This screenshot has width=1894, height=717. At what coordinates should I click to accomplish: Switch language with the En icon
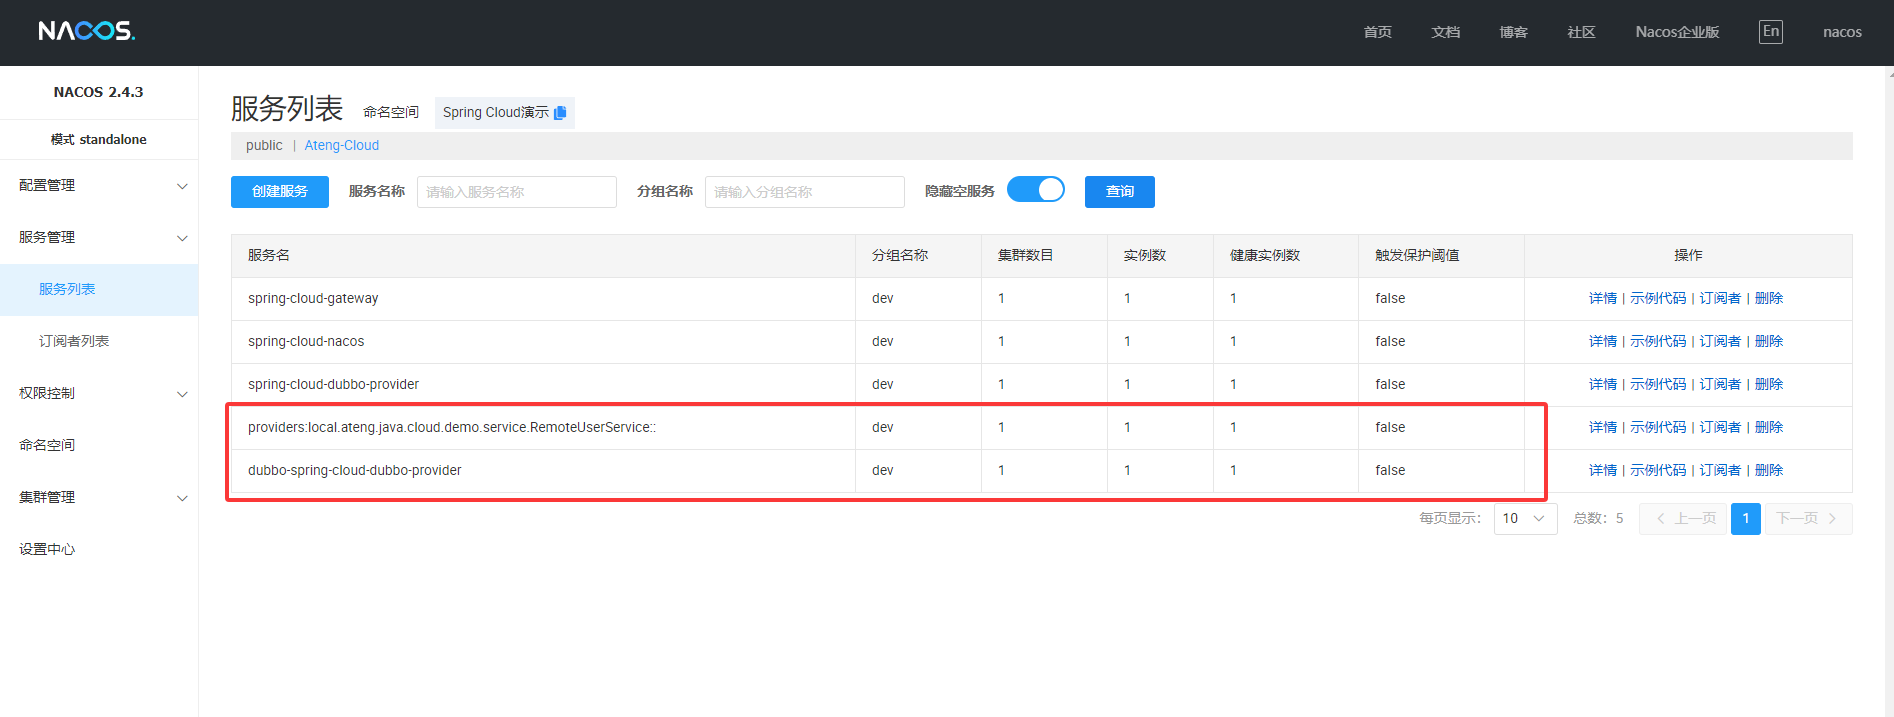pyautogui.click(x=1770, y=32)
